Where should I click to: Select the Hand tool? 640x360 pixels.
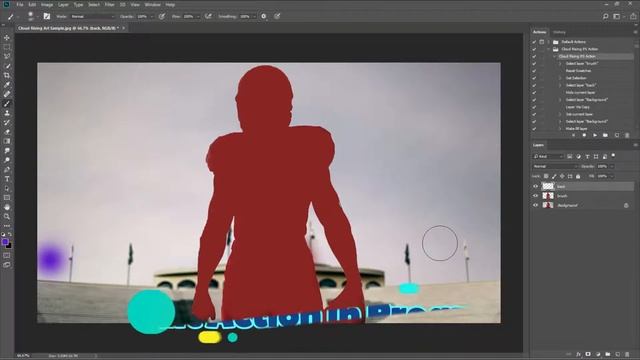[7, 207]
